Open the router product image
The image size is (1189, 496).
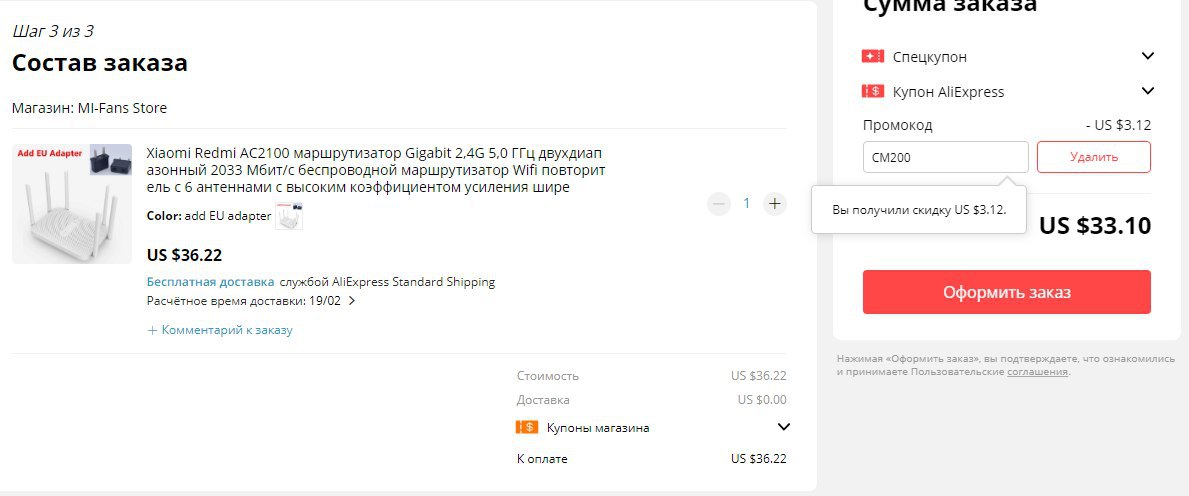(x=72, y=204)
